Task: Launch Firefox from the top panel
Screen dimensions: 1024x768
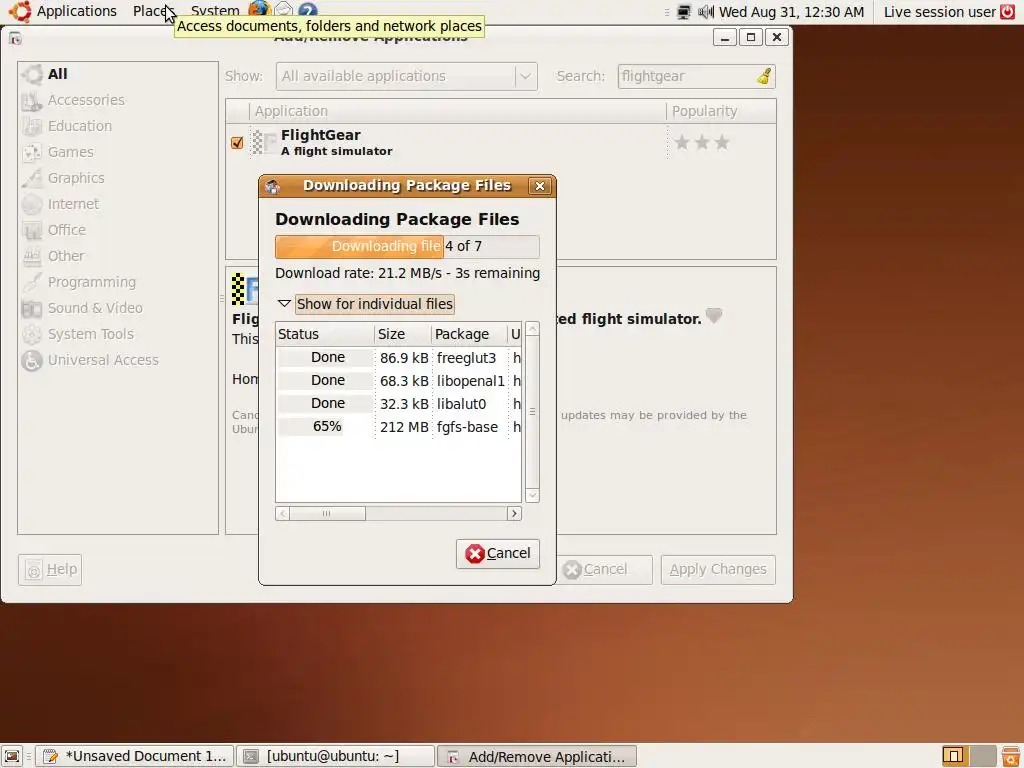Action: (259, 10)
